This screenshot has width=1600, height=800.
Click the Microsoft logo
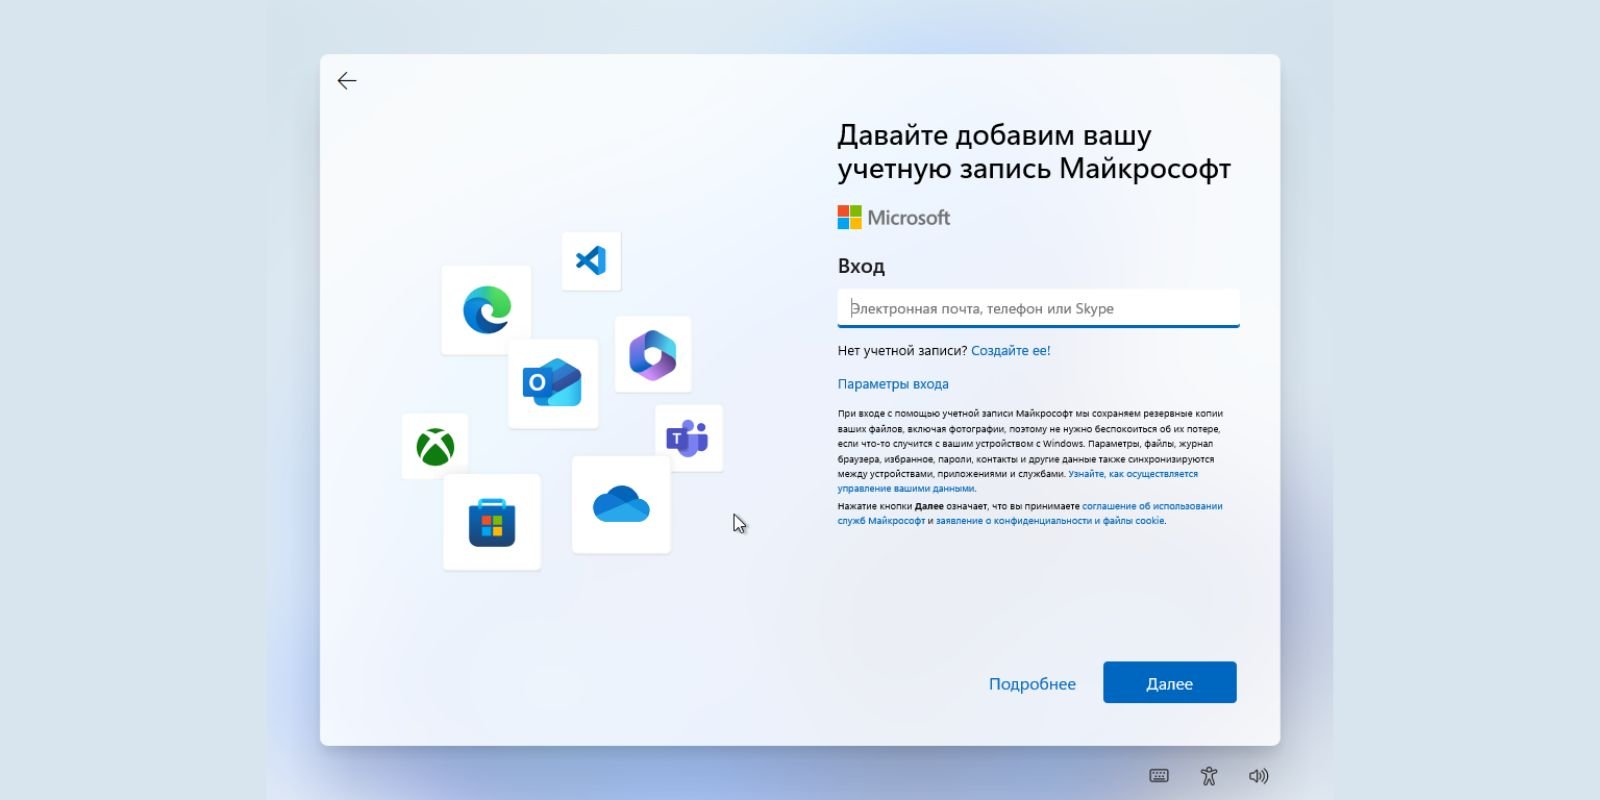pos(894,217)
